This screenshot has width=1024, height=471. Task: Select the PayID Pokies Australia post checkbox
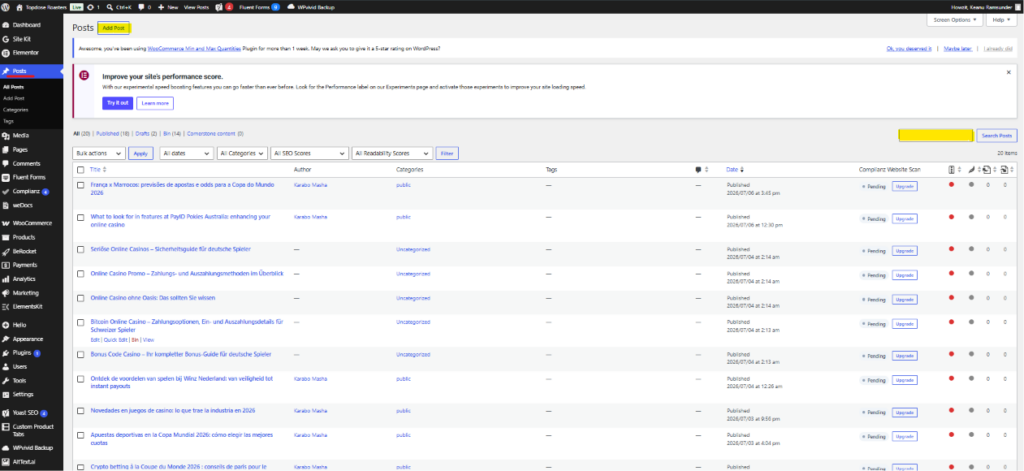[80, 217]
